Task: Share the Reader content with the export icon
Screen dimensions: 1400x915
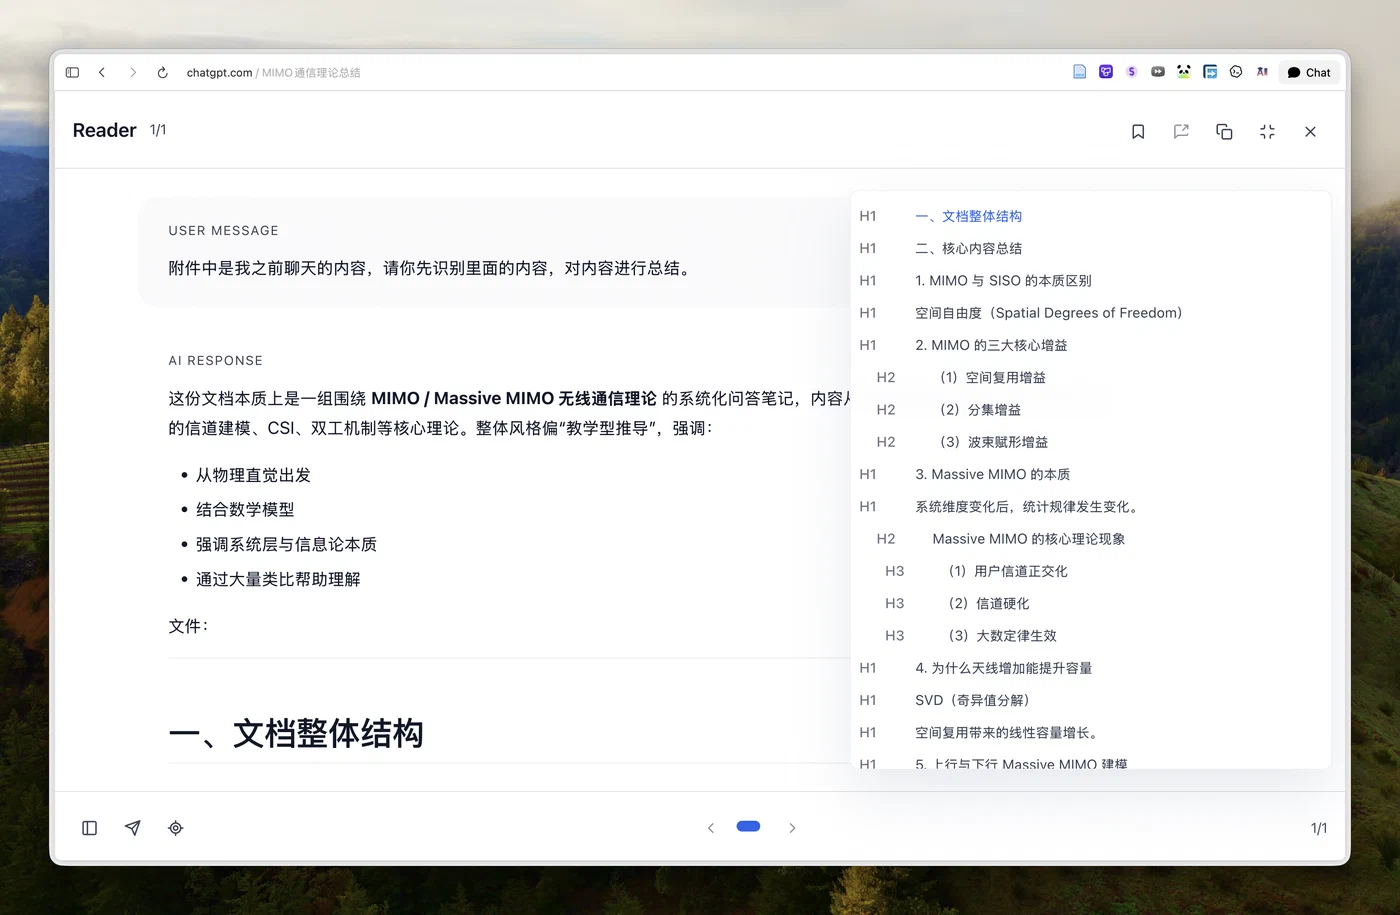Action: pyautogui.click(x=1181, y=132)
